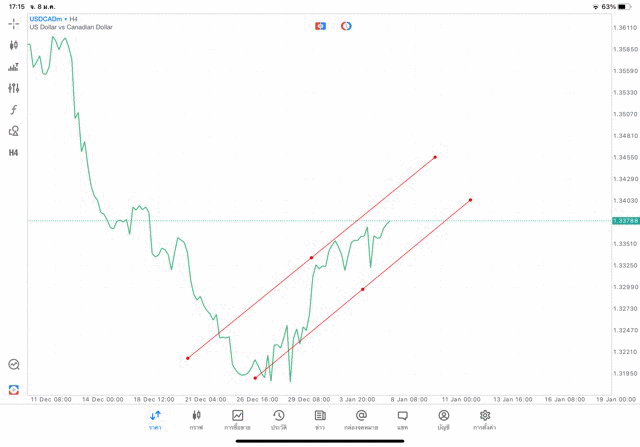
Task: Open the chart search magnifier icon
Action: [x=14, y=365]
